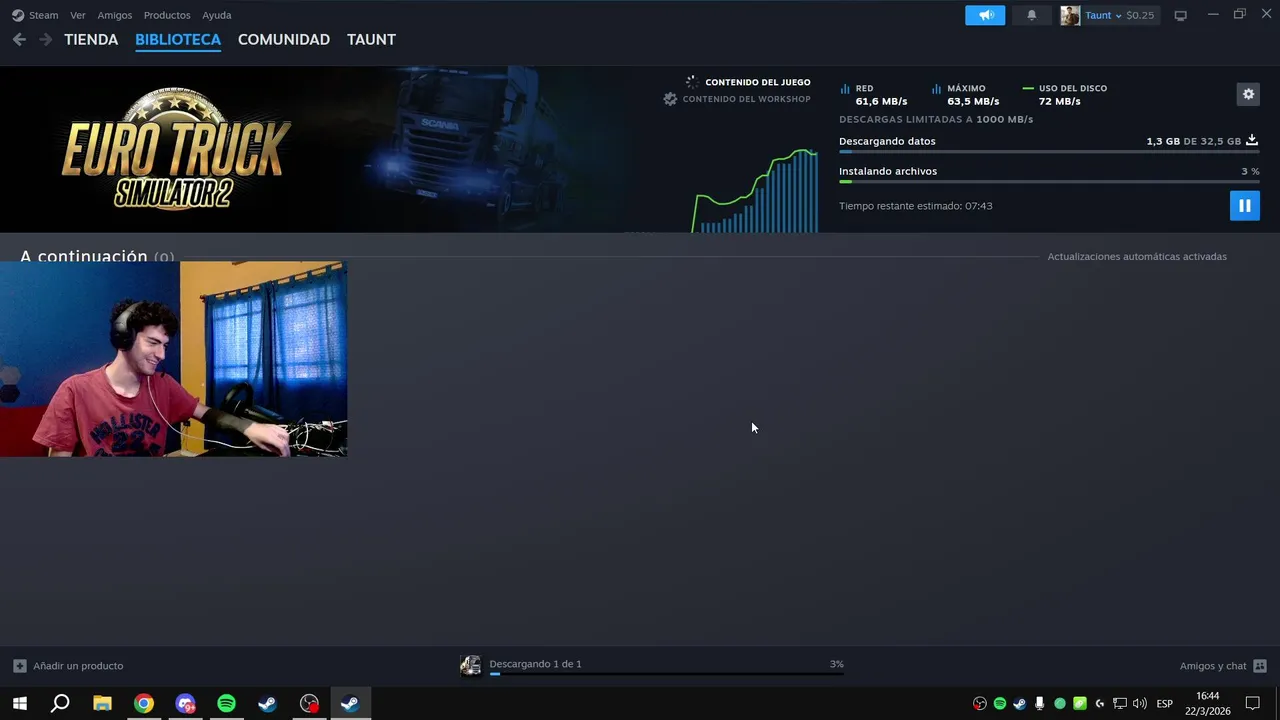Click the ESP language indicator
Screen dimensions: 1280x720
pyautogui.click(x=1165, y=704)
